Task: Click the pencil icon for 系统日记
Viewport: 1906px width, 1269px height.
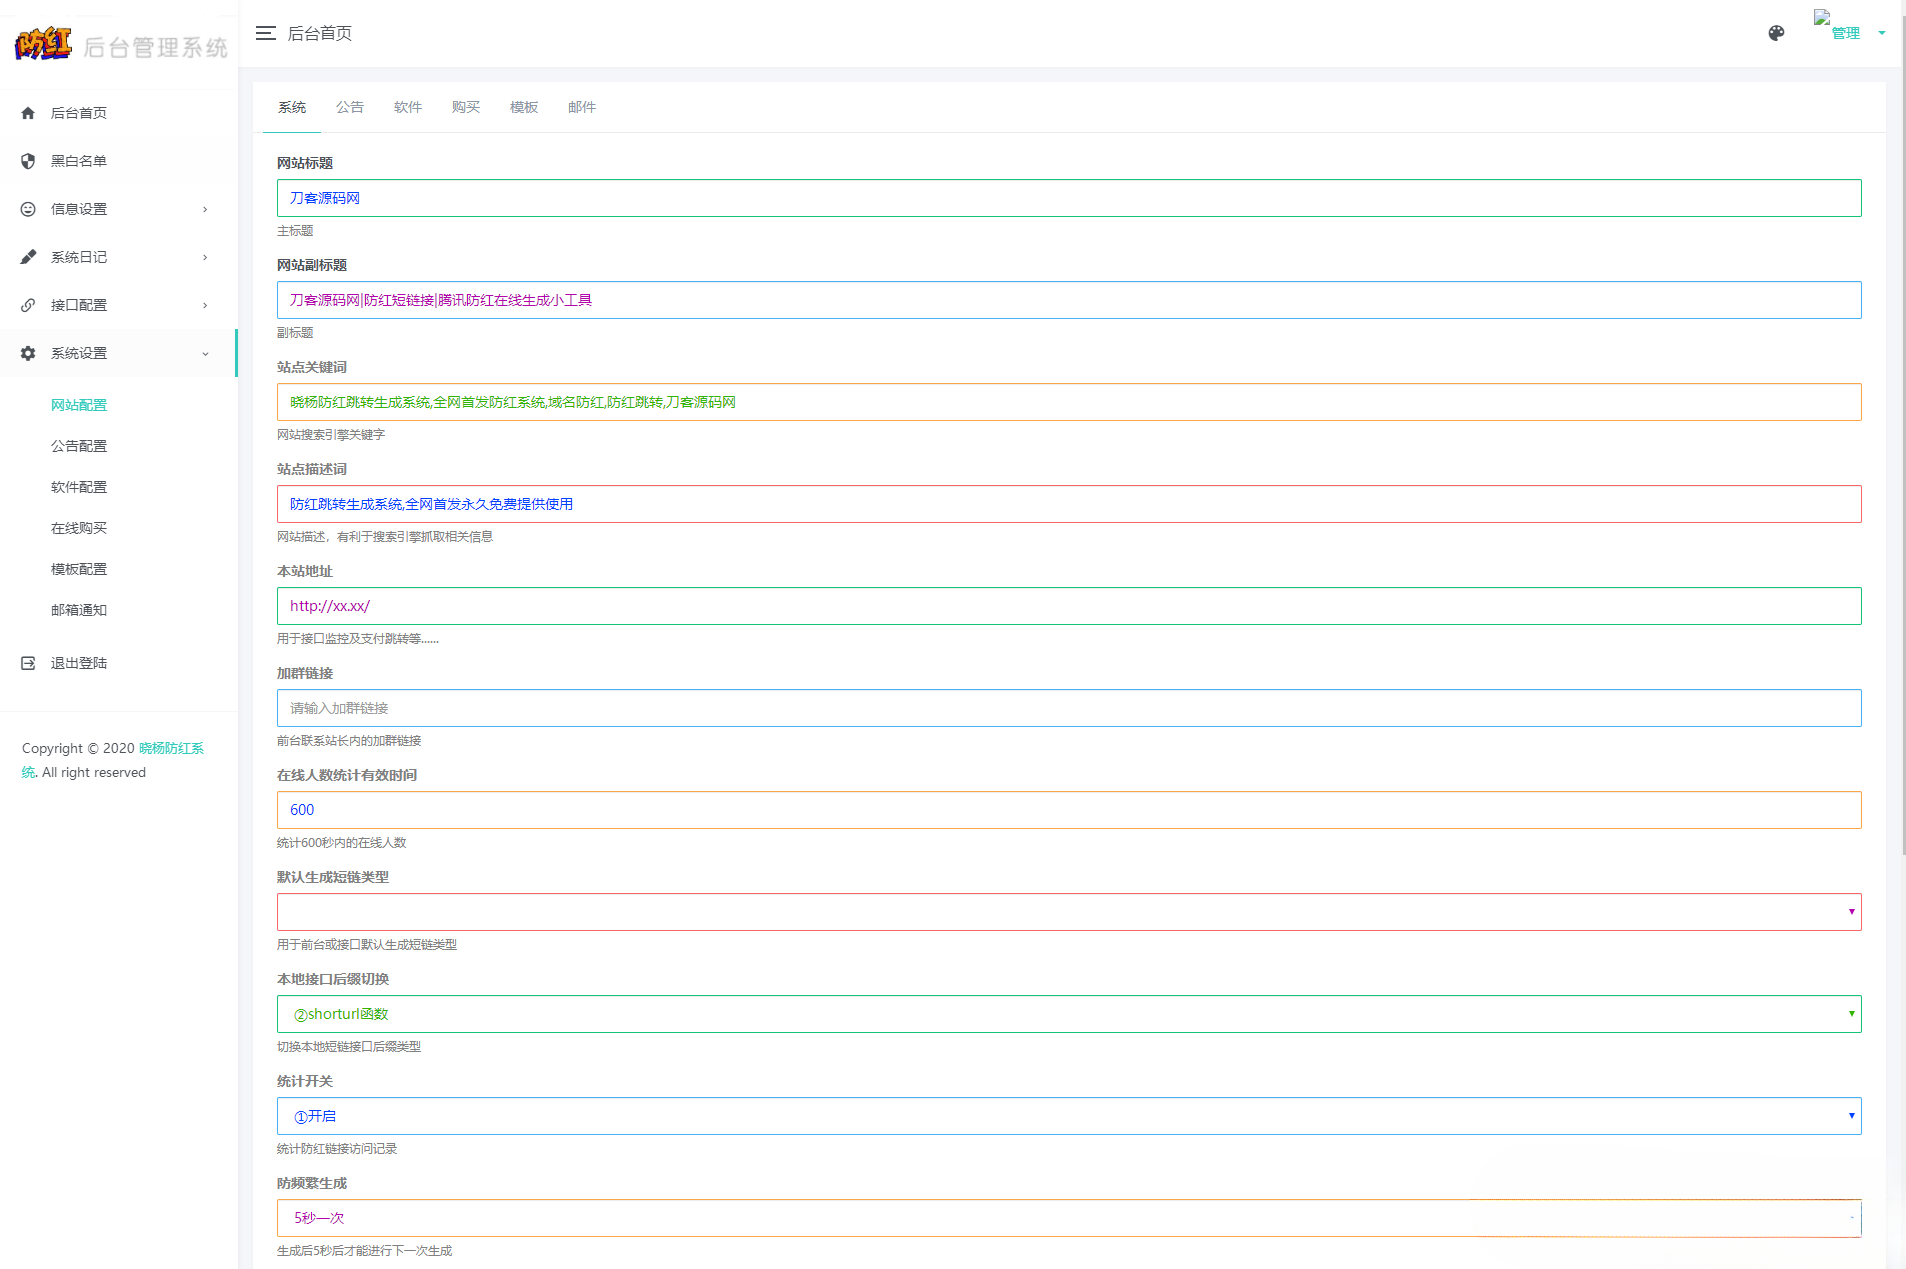Action: coord(28,257)
